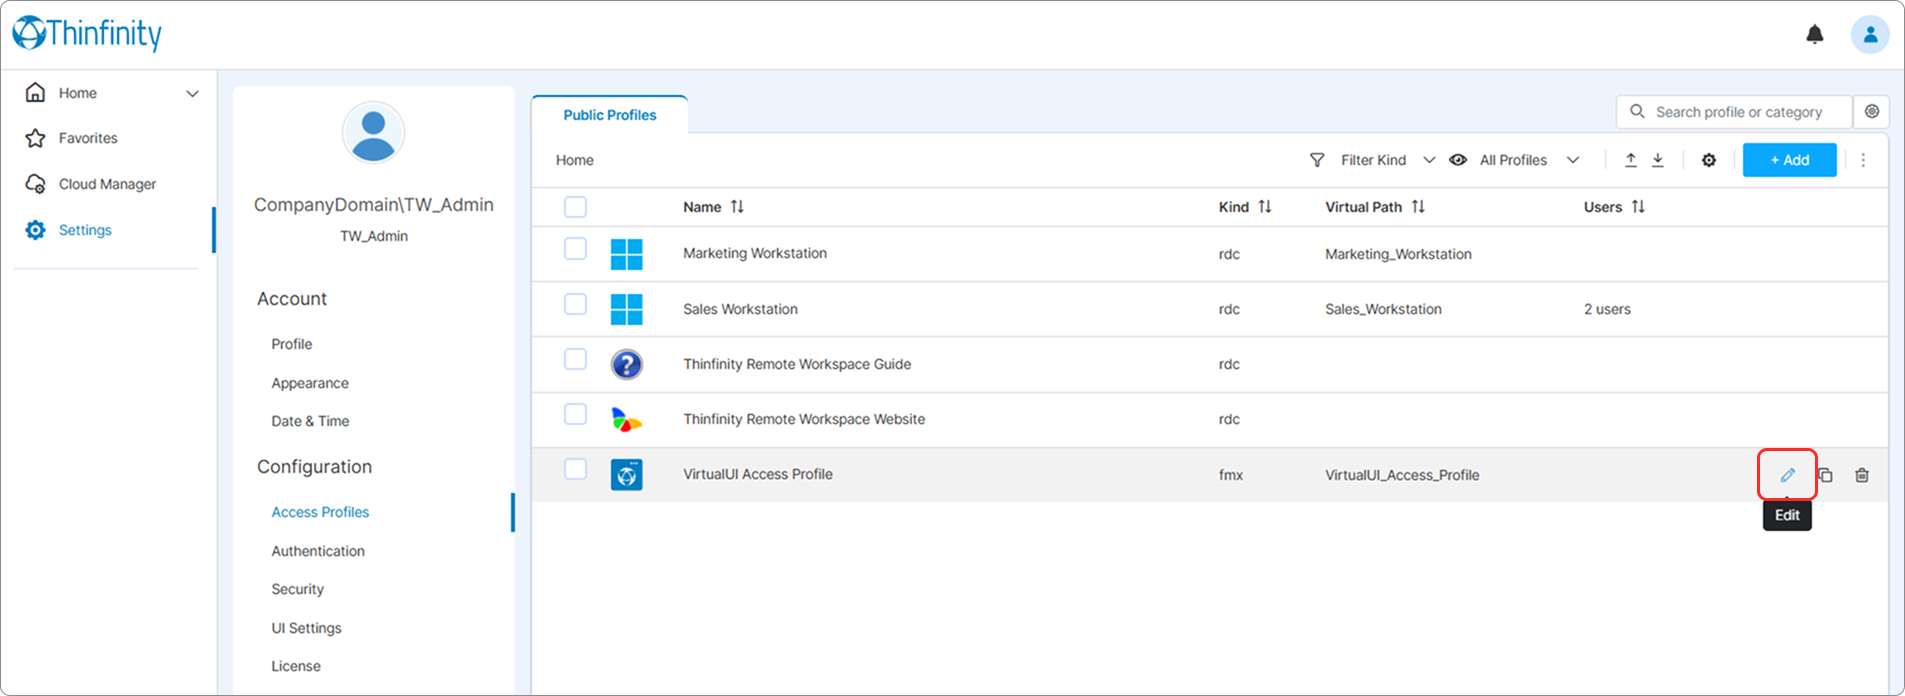The height and width of the screenshot is (696, 1905).
Task: Click the Favorites star icon
Action: [x=36, y=138]
